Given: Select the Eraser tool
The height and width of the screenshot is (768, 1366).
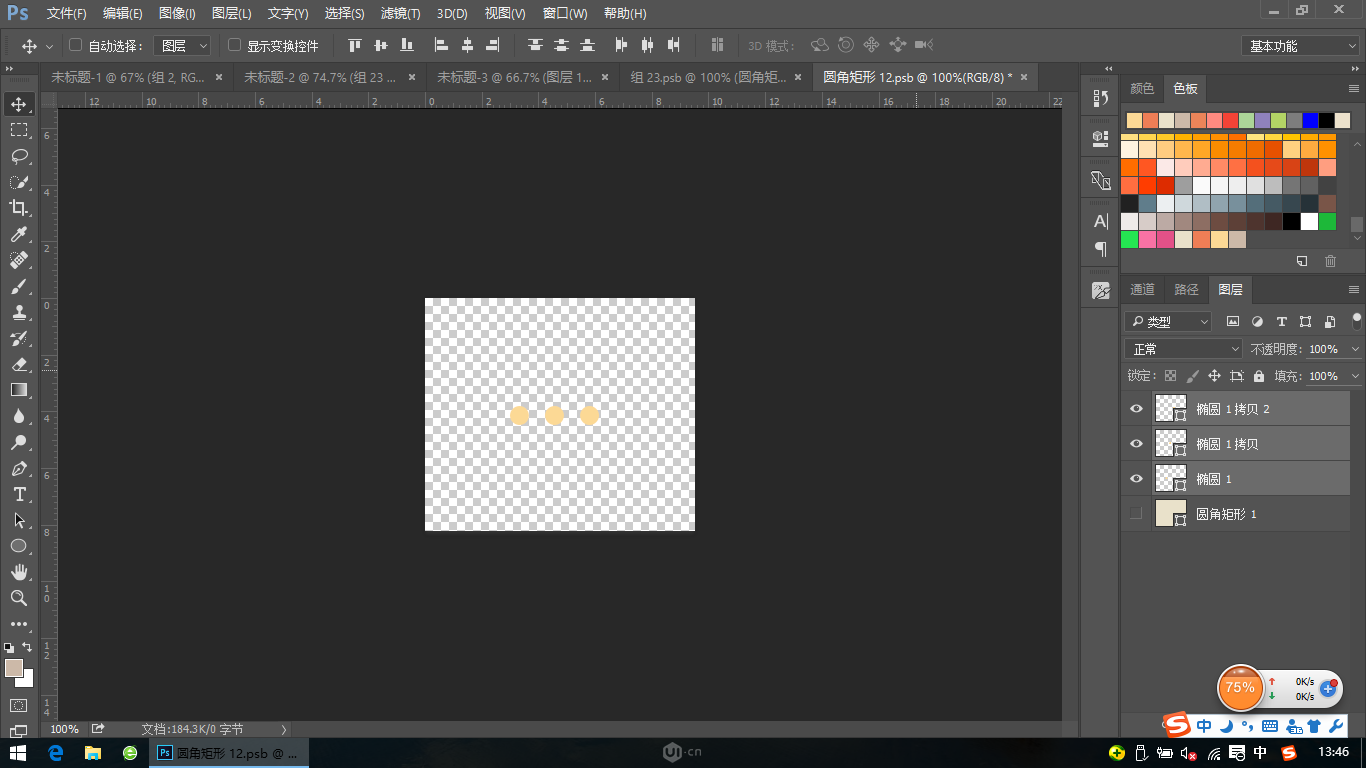Looking at the screenshot, I should pyautogui.click(x=19, y=364).
